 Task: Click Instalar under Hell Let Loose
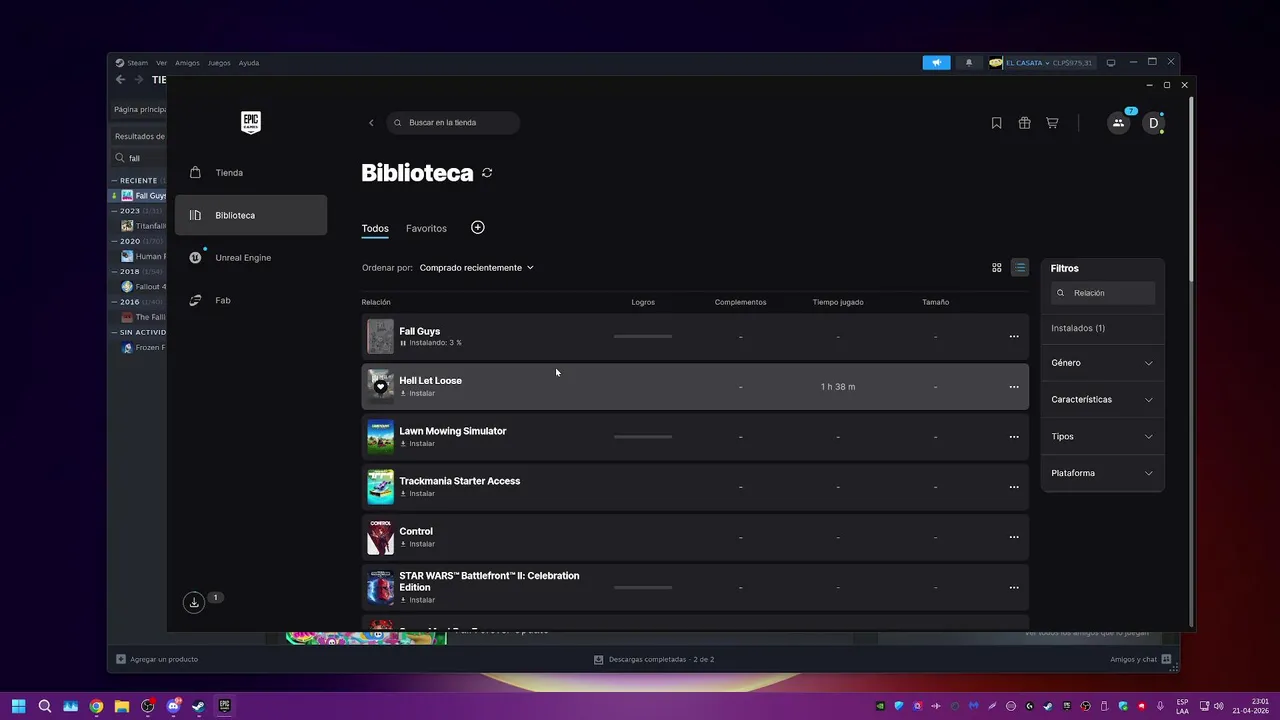coord(418,393)
